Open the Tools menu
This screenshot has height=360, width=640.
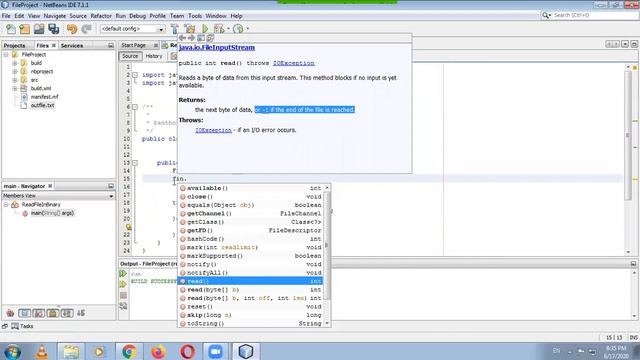[x=195, y=16]
